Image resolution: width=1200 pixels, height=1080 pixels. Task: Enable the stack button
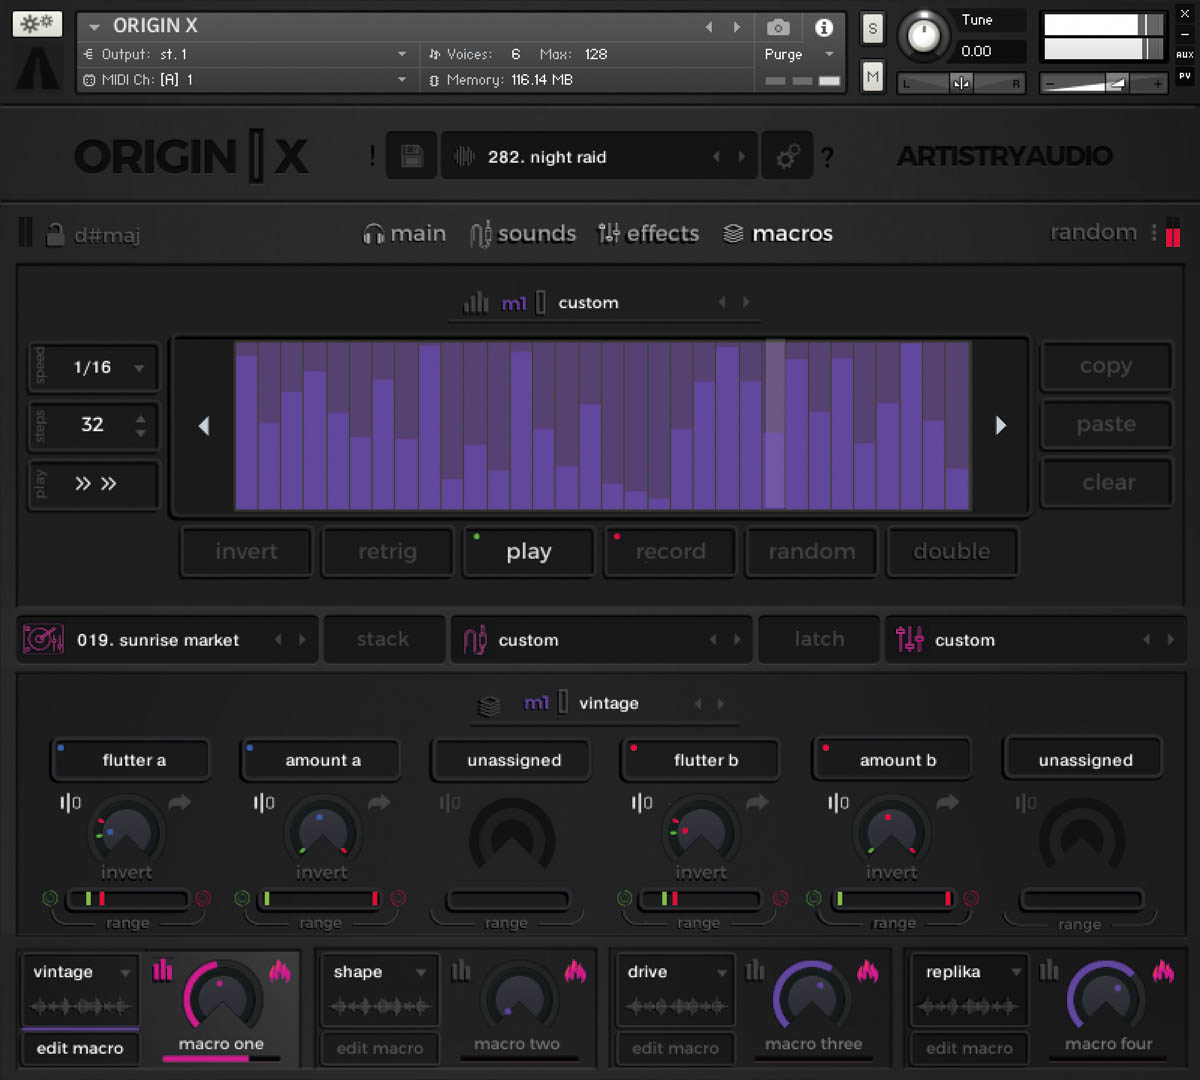(383, 639)
